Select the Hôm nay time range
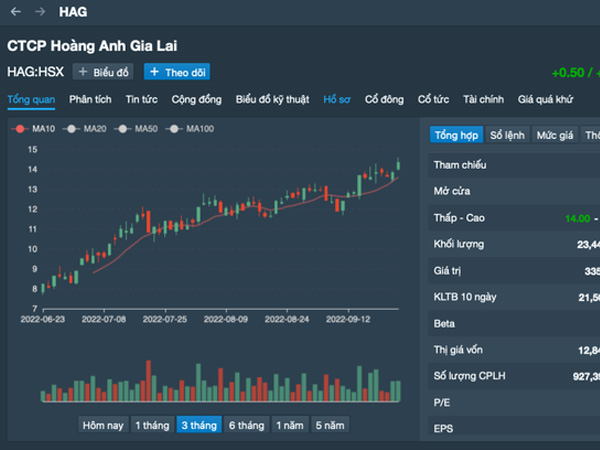This screenshot has width=600, height=450. pos(103,425)
